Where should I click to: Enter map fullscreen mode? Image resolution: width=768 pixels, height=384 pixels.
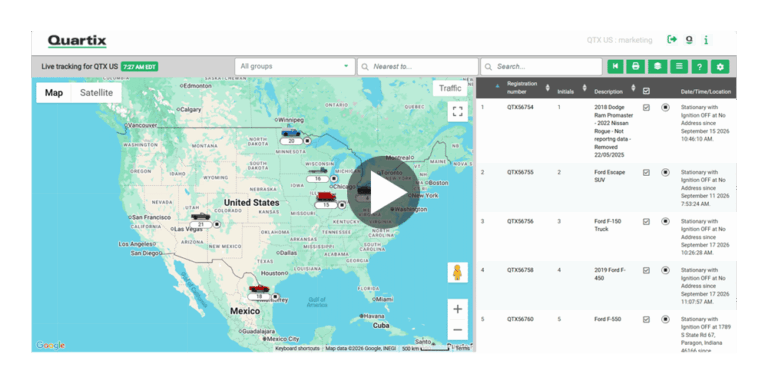457,112
